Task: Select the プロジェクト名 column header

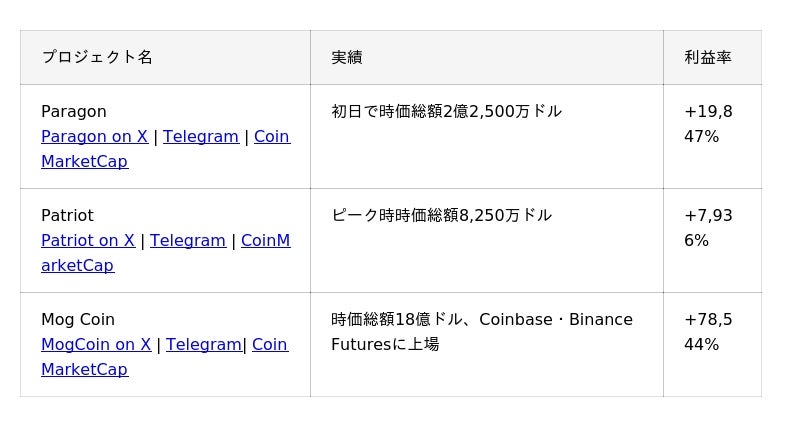Action: click(165, 57)
